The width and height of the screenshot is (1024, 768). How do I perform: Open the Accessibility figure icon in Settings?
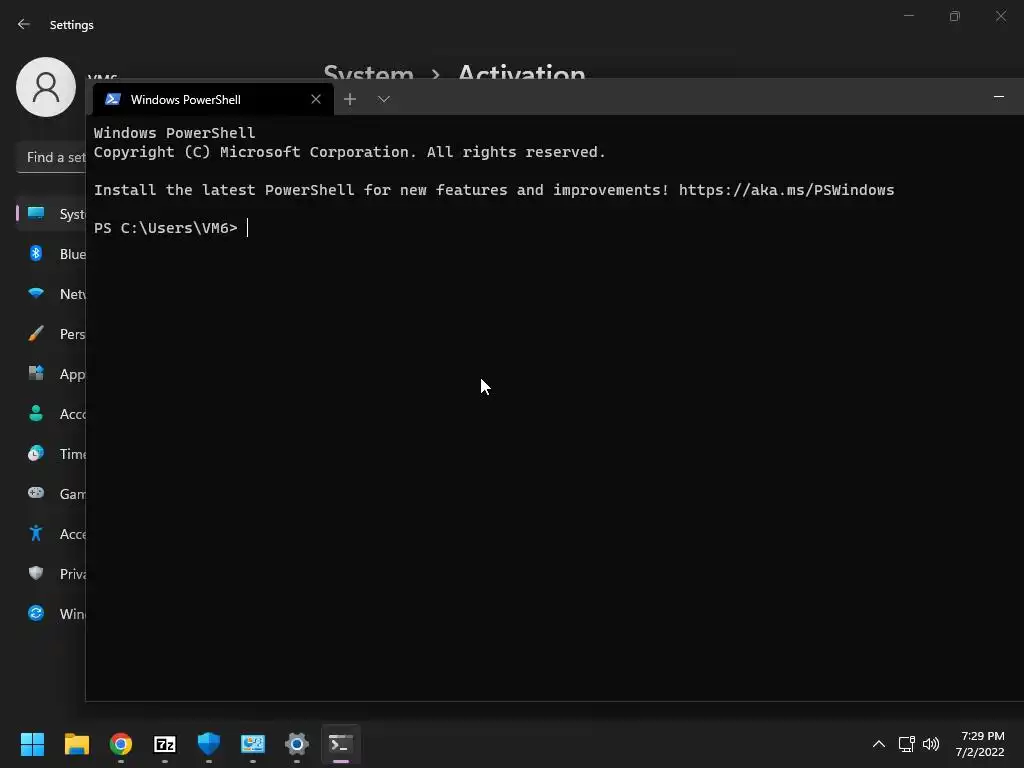(36, 534)
